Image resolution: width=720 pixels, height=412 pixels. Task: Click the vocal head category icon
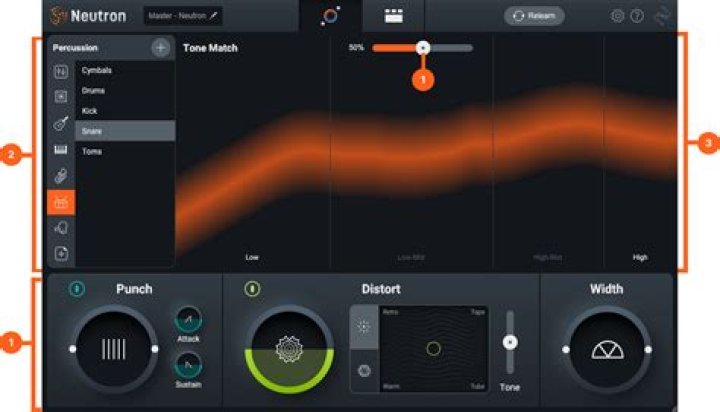[61, 228]
